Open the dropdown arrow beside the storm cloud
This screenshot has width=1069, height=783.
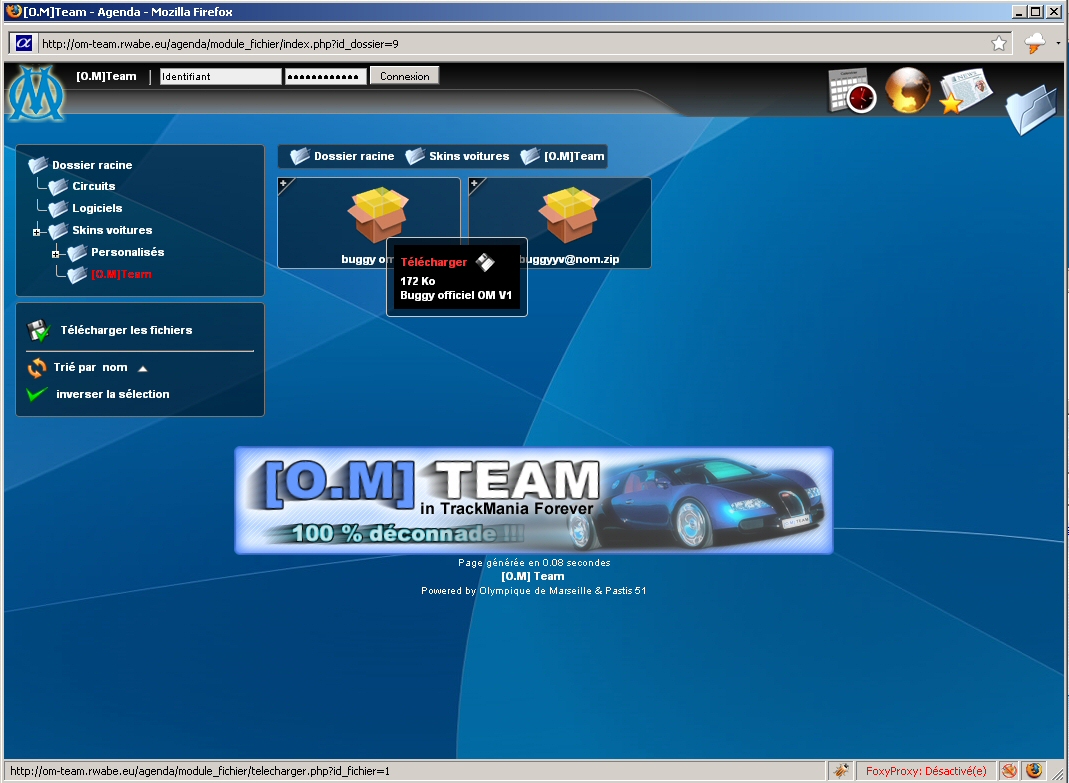(x=1058, y=43)
